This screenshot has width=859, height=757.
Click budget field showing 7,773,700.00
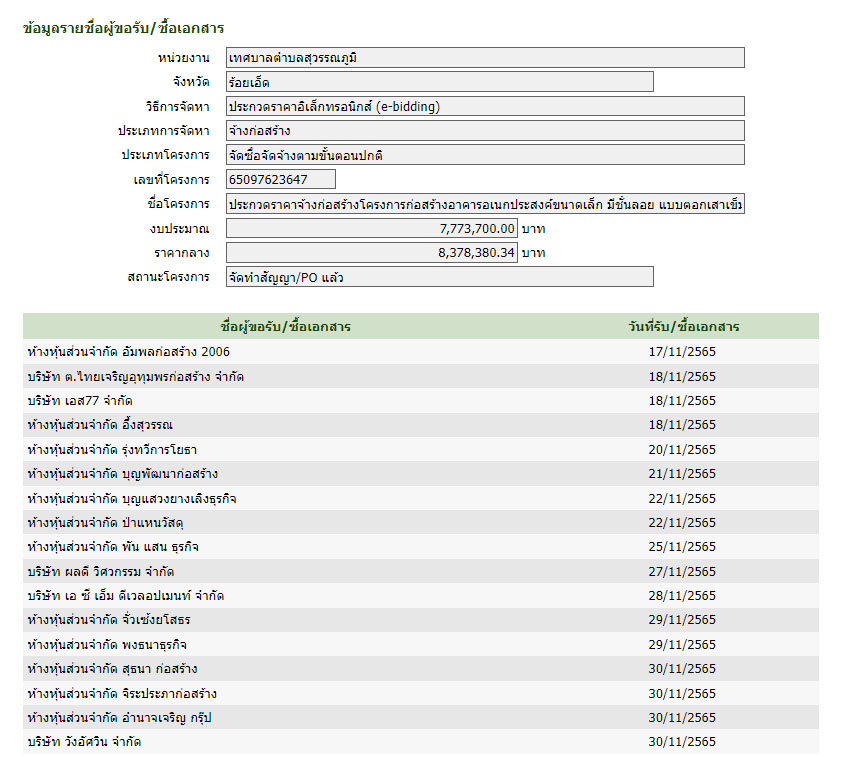(x=371, y=229)
